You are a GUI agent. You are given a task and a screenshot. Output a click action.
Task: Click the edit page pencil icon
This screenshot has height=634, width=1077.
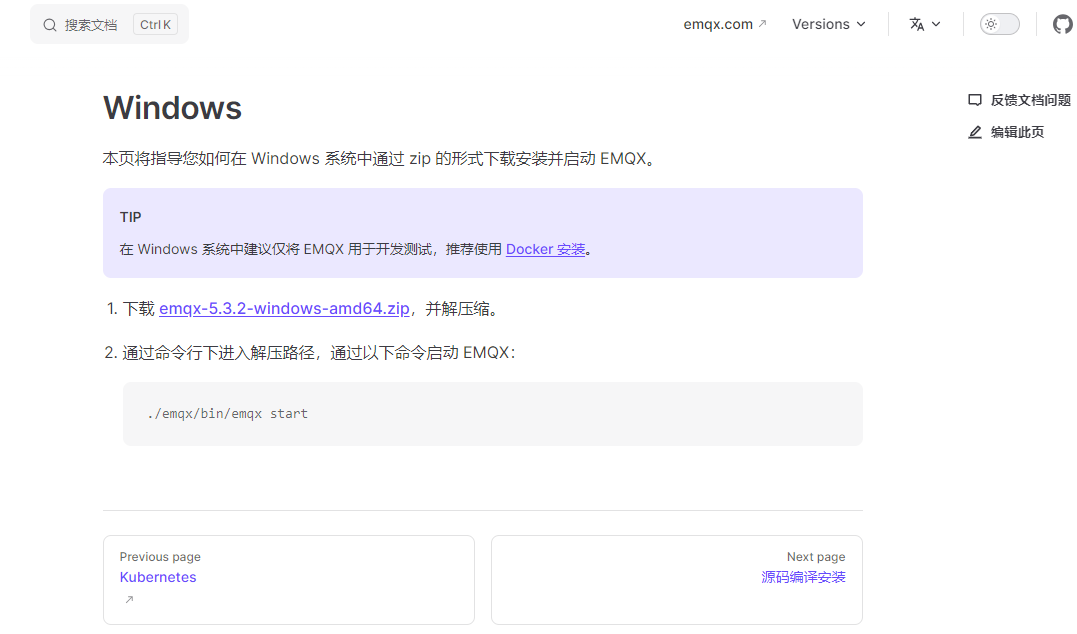pos(975,132)
